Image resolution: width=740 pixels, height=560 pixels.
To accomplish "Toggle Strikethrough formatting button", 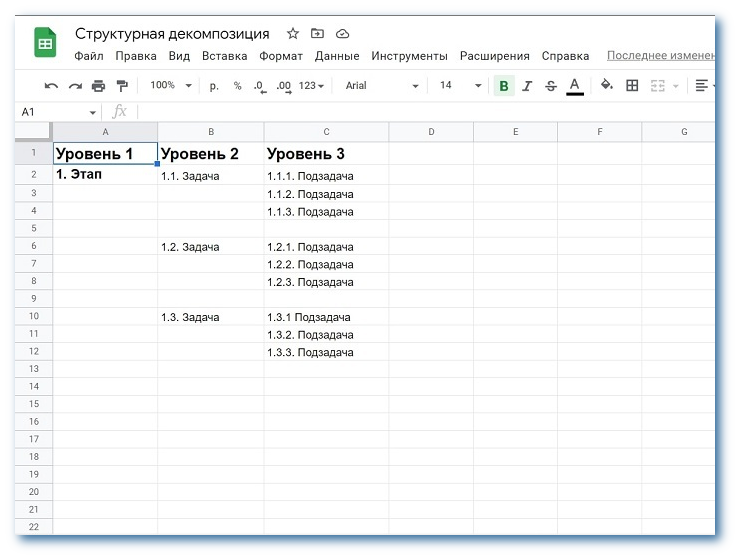I will tap(551, 86).
